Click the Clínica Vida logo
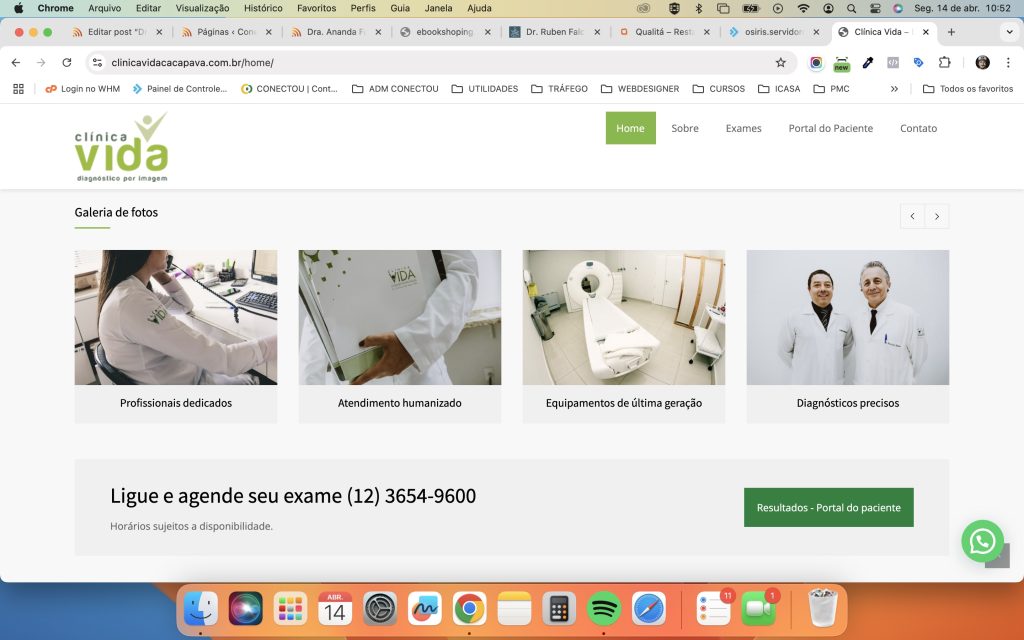 pyautogui.click(x=121, y=147)
